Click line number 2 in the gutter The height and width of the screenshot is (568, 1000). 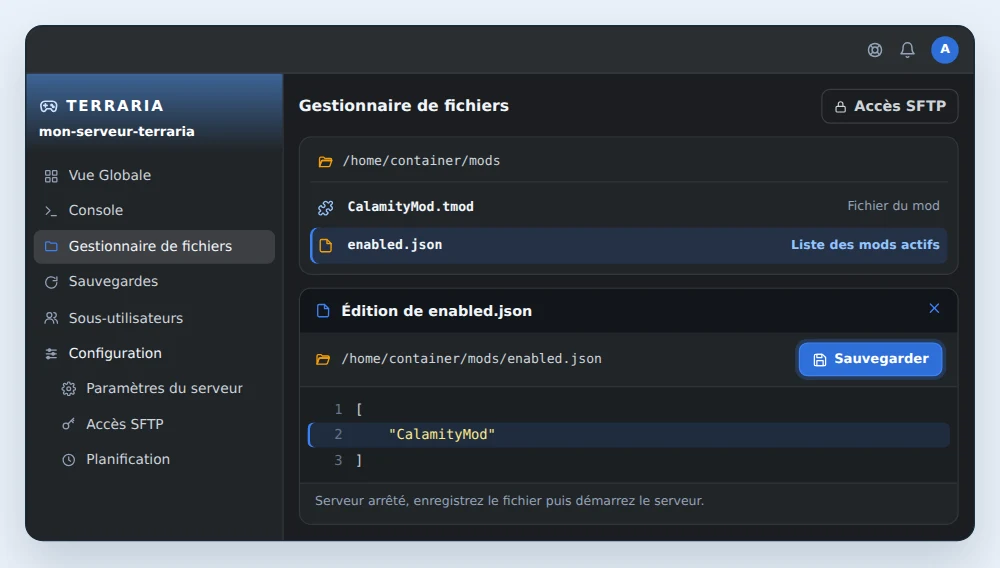click(x=339, y=435)
